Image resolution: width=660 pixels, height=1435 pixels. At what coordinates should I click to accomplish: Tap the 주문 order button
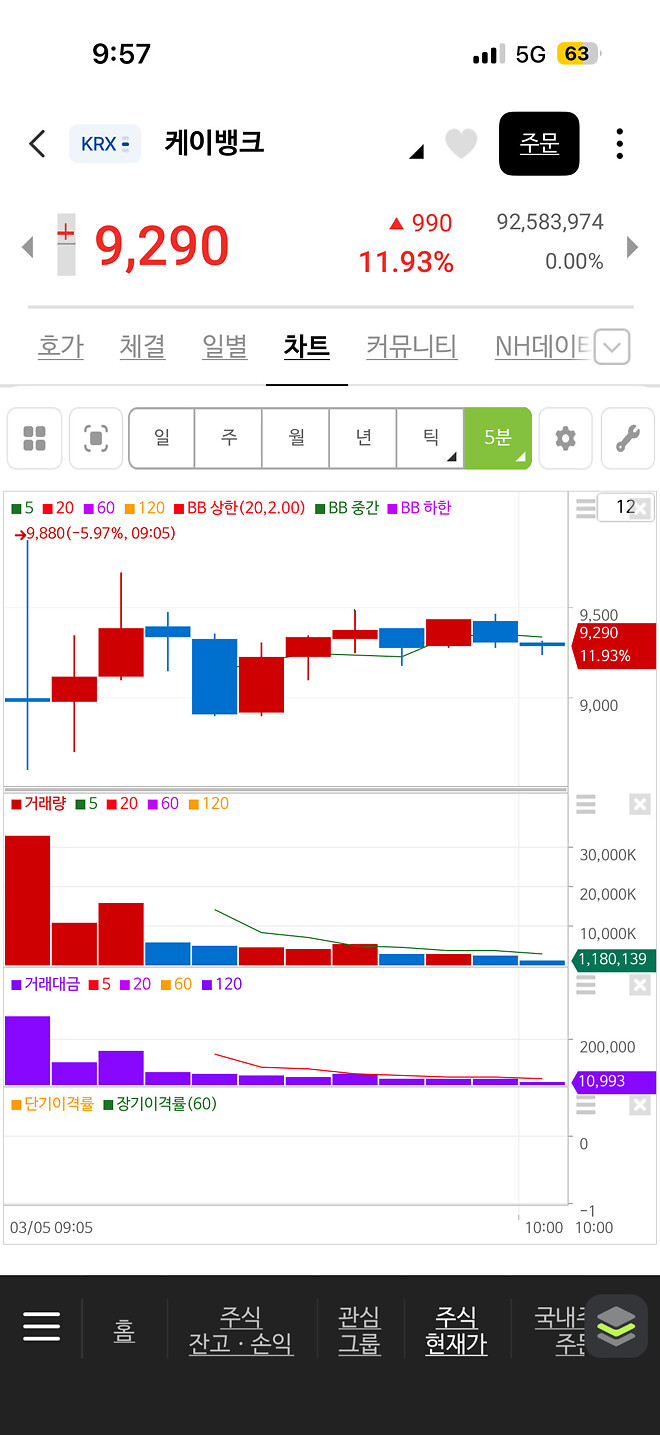pos(539,144)
